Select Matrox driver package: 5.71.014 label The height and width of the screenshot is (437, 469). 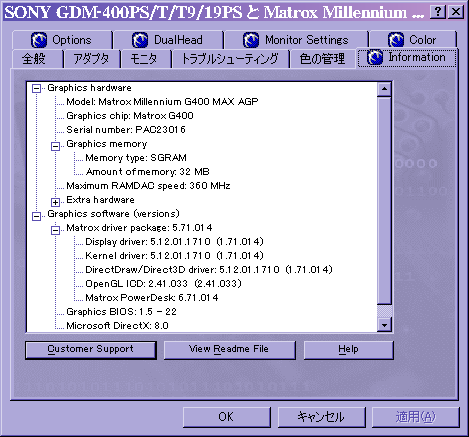pyautogui.click(x=139, y=228)
